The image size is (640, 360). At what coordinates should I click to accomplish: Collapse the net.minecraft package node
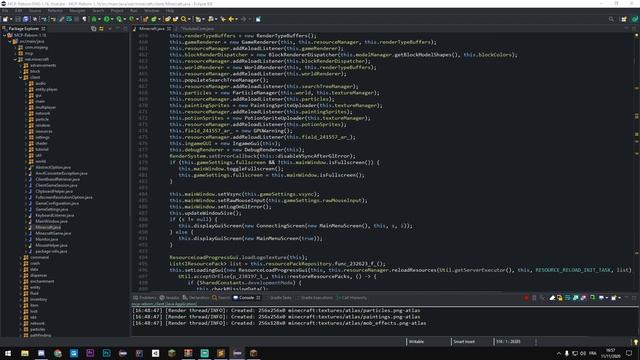click(16, 59)
